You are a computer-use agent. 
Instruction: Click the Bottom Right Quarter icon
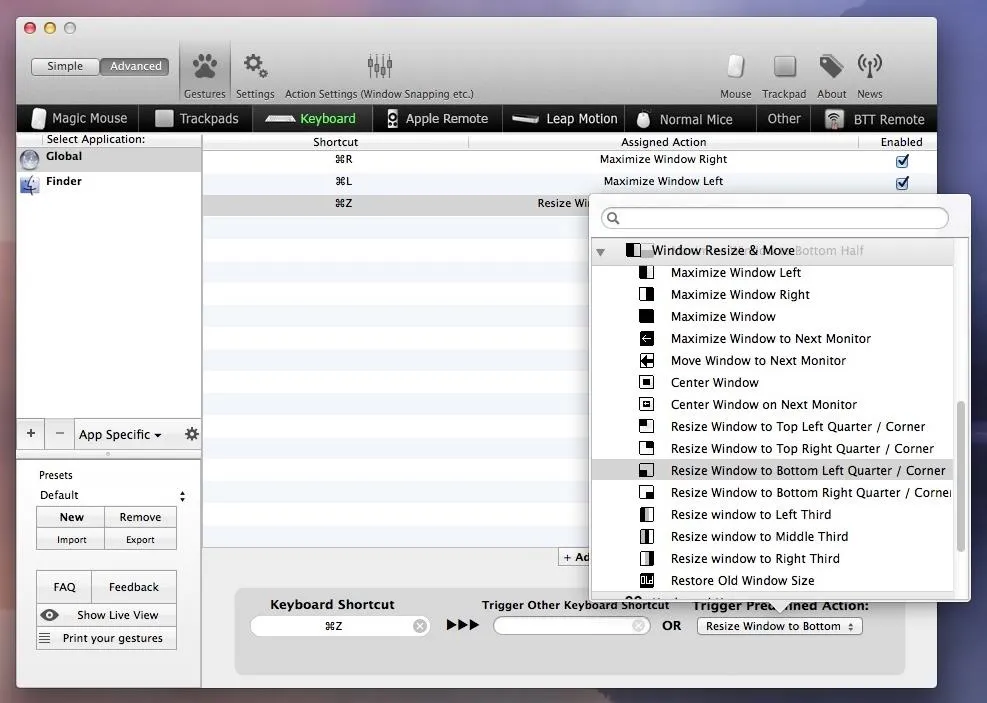(x=646, y=493)
